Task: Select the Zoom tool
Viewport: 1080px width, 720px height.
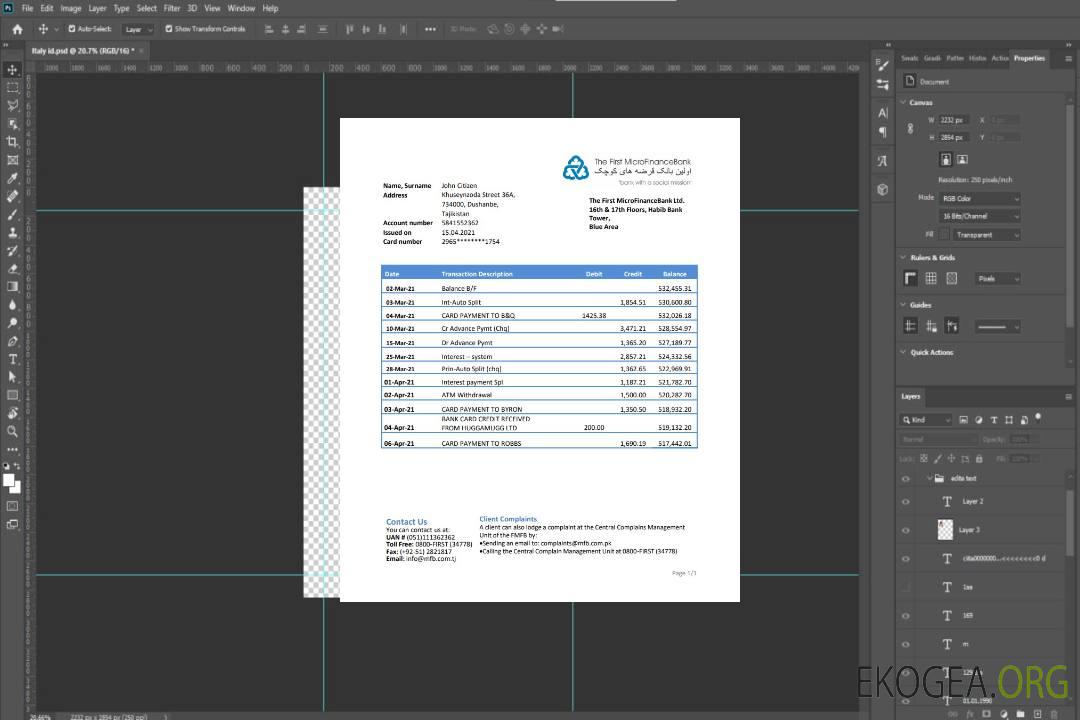Action: (x=12, y=431)
